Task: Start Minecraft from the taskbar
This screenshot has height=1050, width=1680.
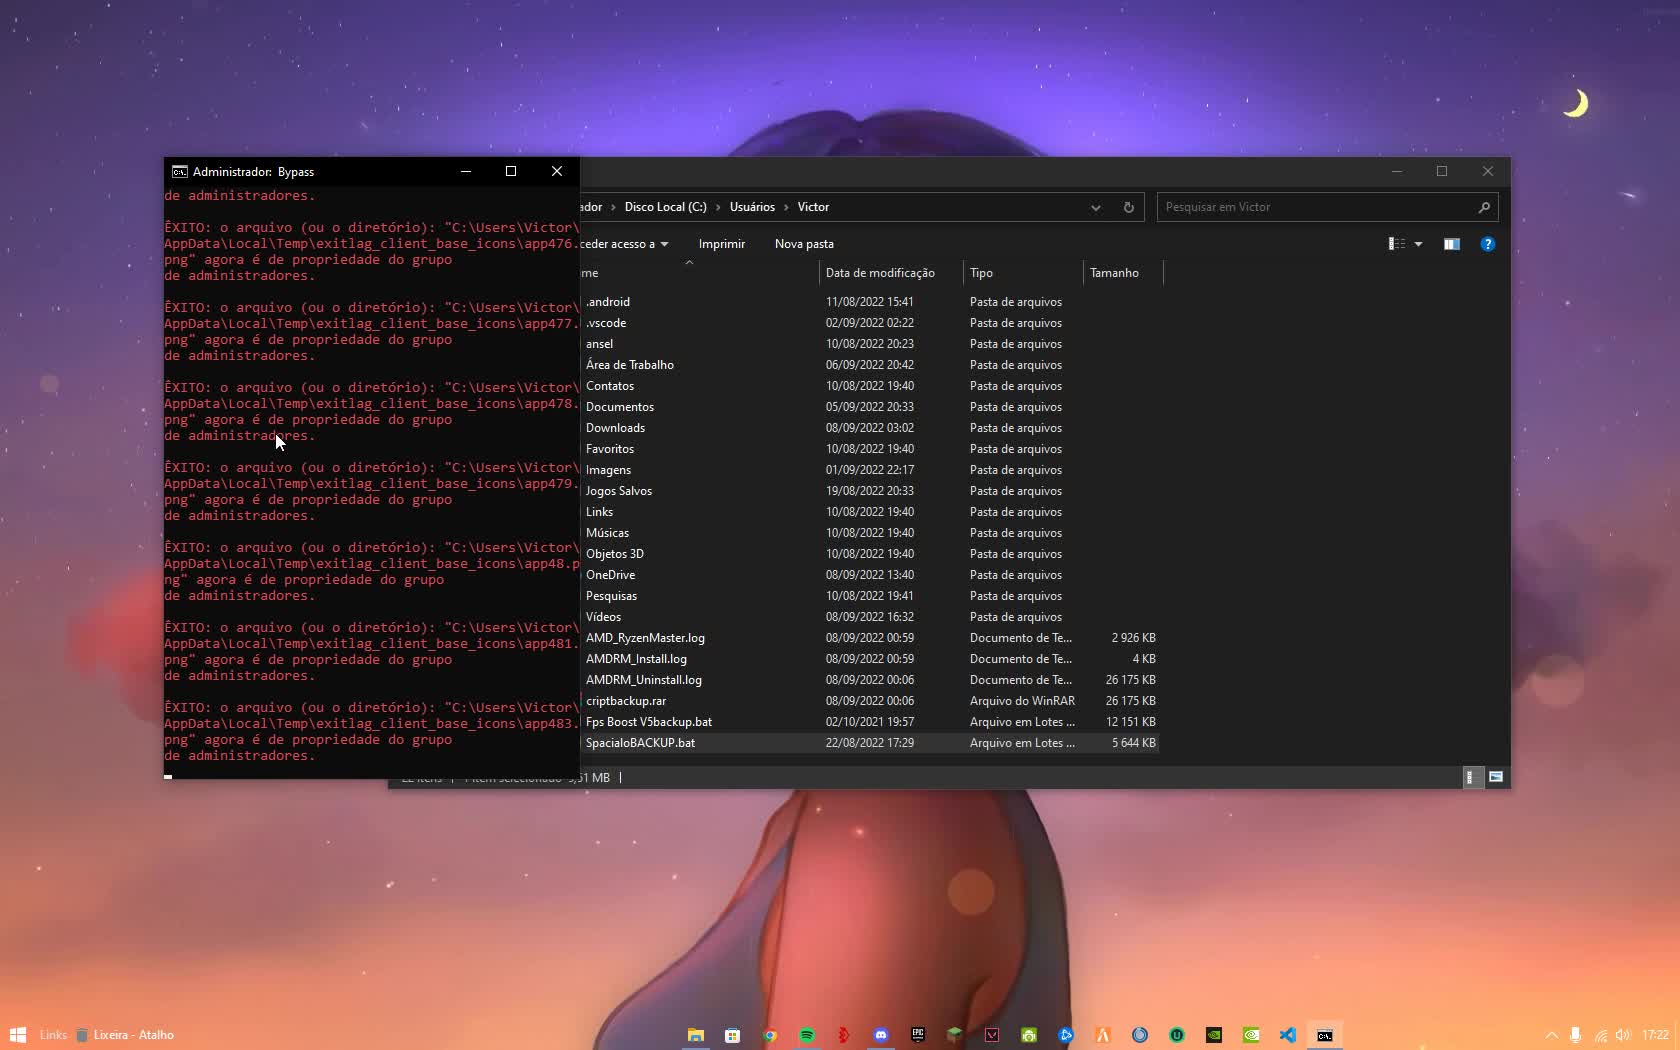Action: pos(953,1035)
